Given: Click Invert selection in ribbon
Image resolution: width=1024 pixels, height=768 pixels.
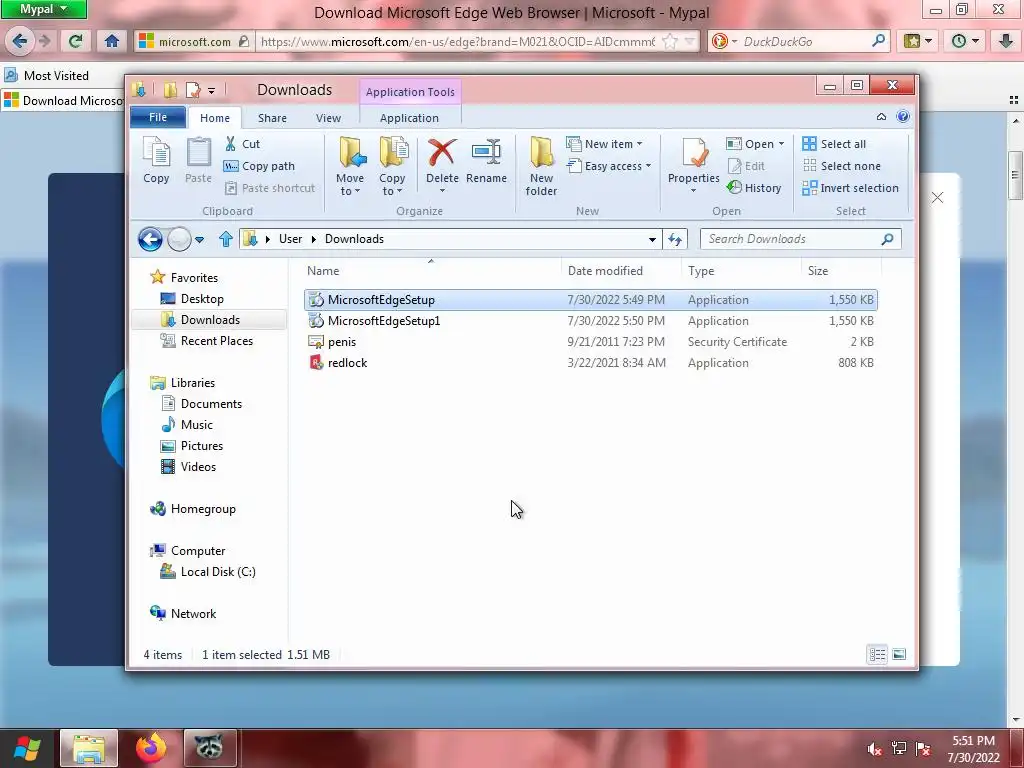Looking at the screenshot, I should (x=851, y=188).
